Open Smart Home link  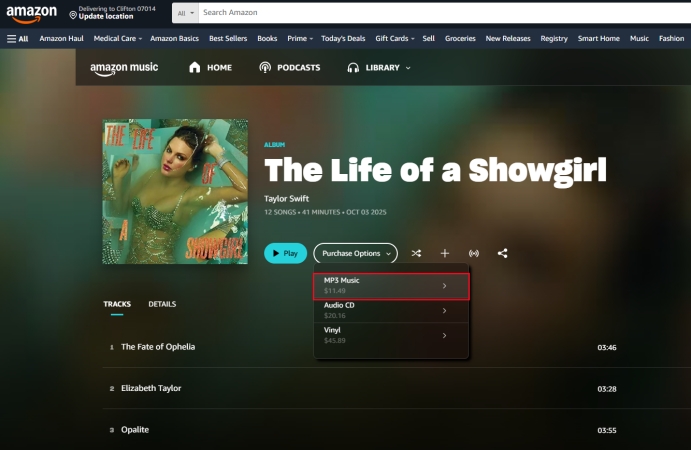598,39
